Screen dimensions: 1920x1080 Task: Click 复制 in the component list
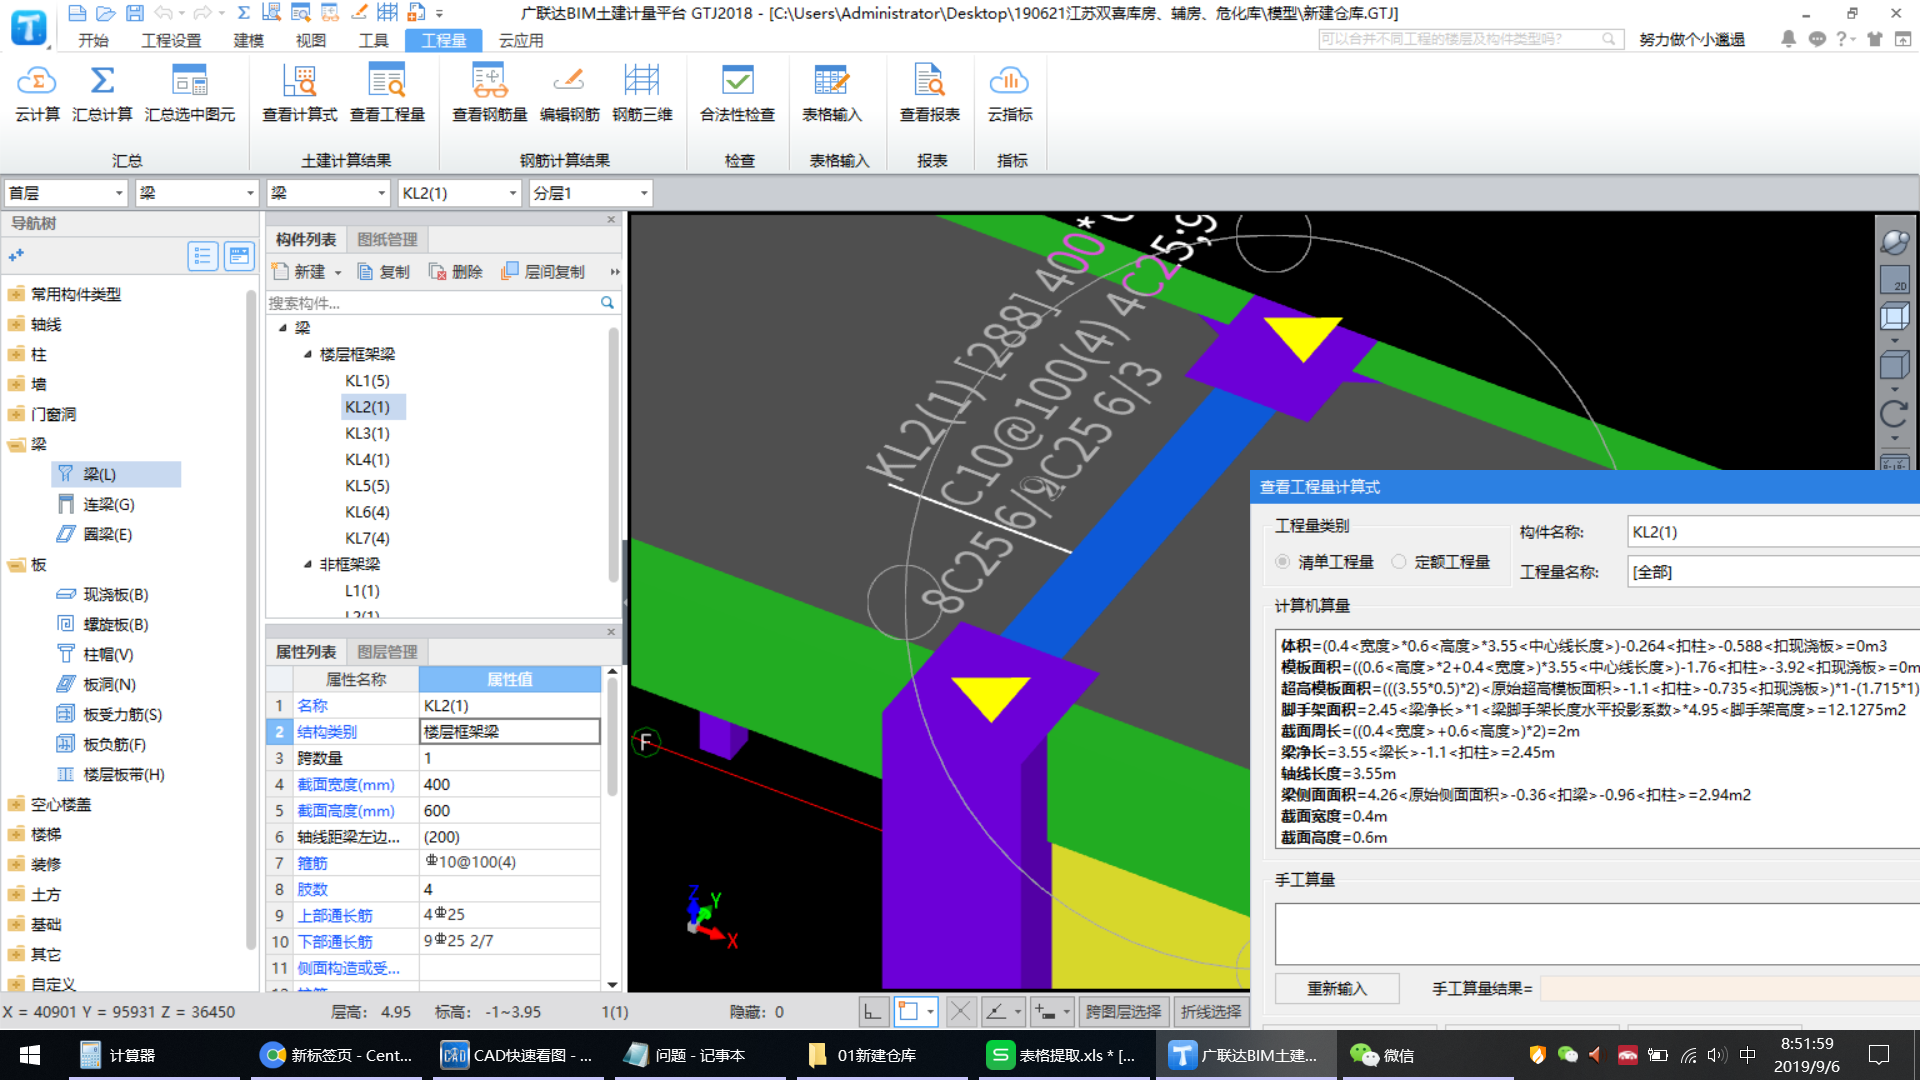click(384, 272)
